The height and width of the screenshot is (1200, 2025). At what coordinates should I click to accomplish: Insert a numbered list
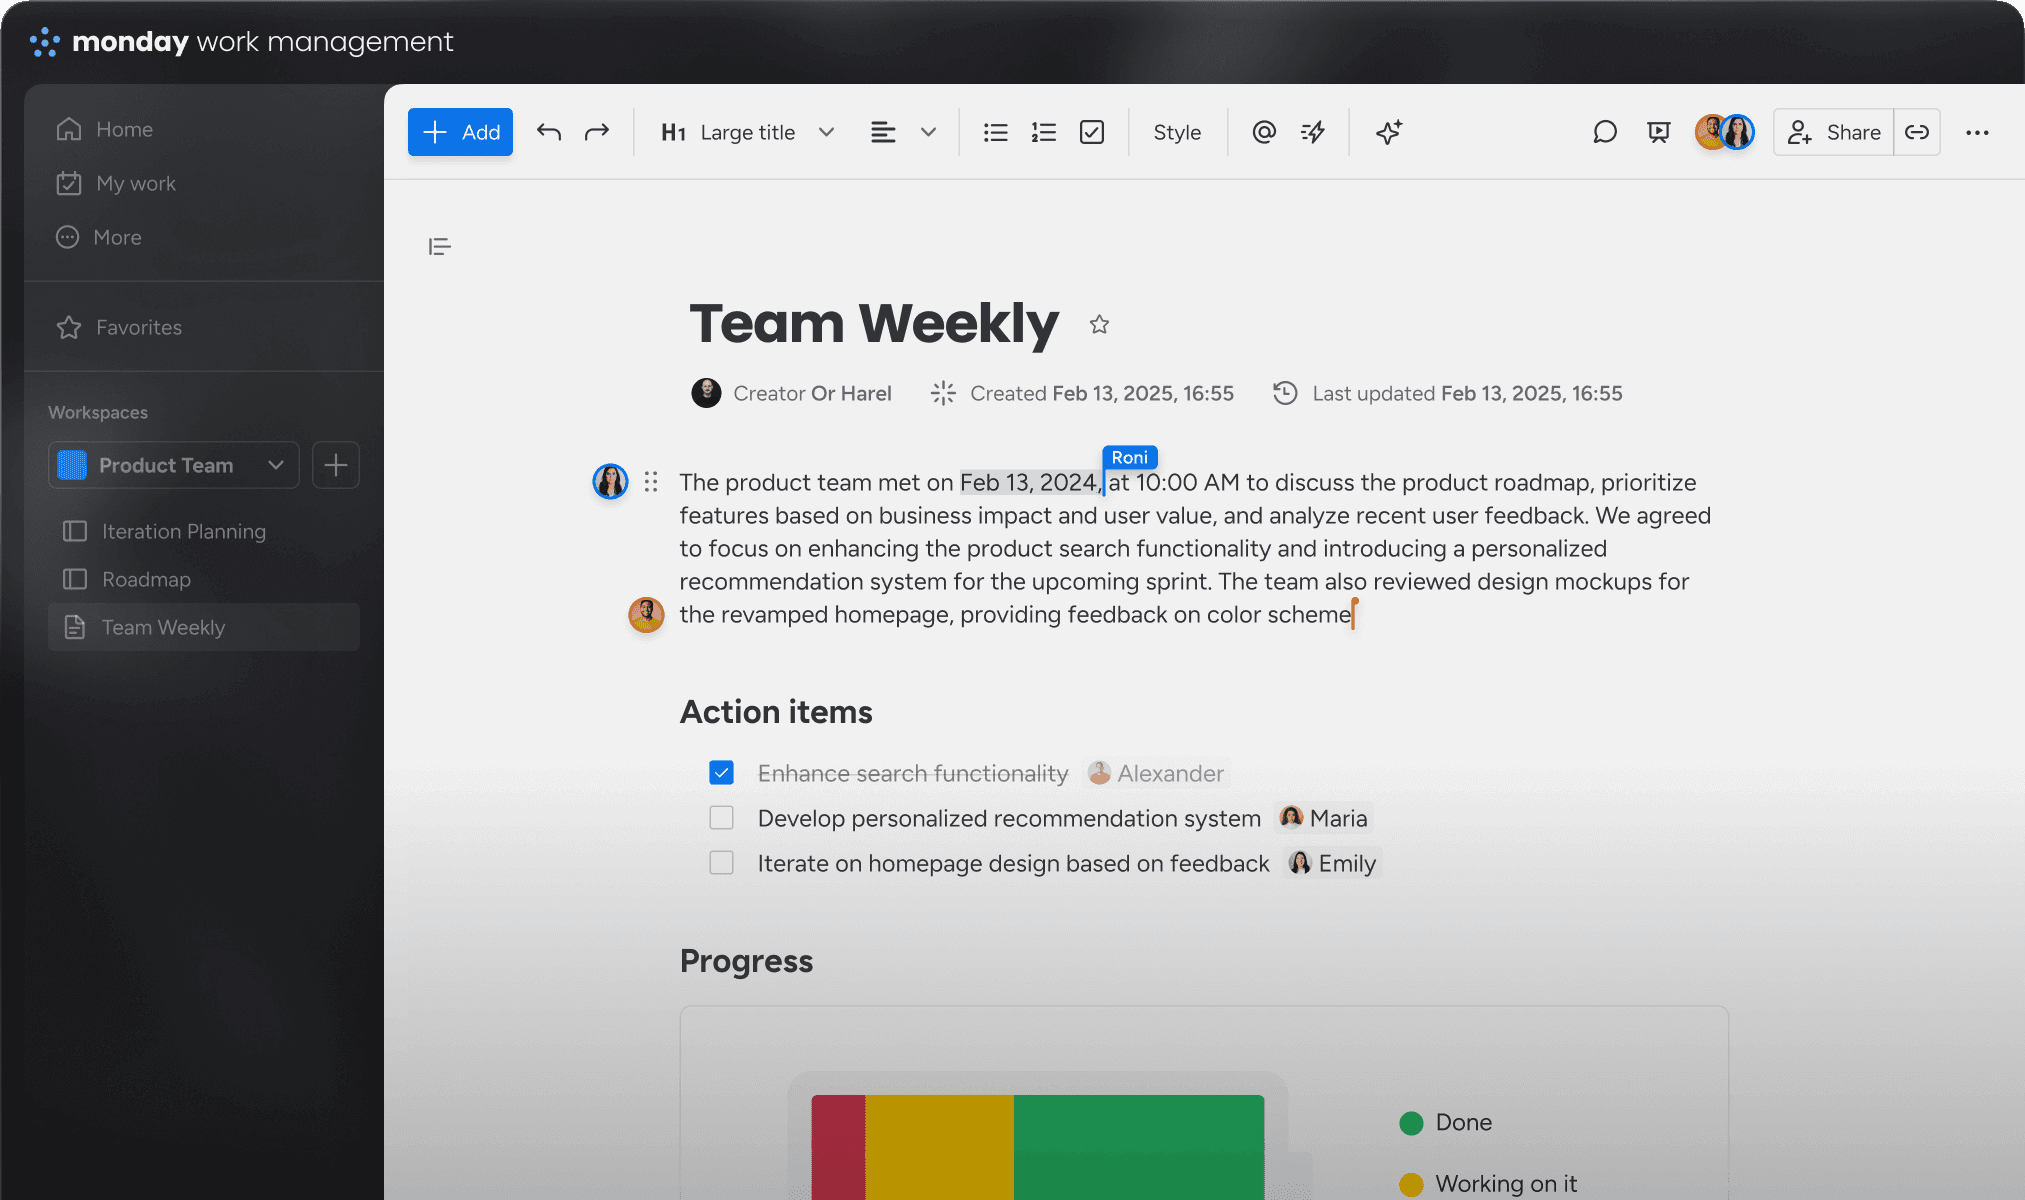(x=1043, y=132)
